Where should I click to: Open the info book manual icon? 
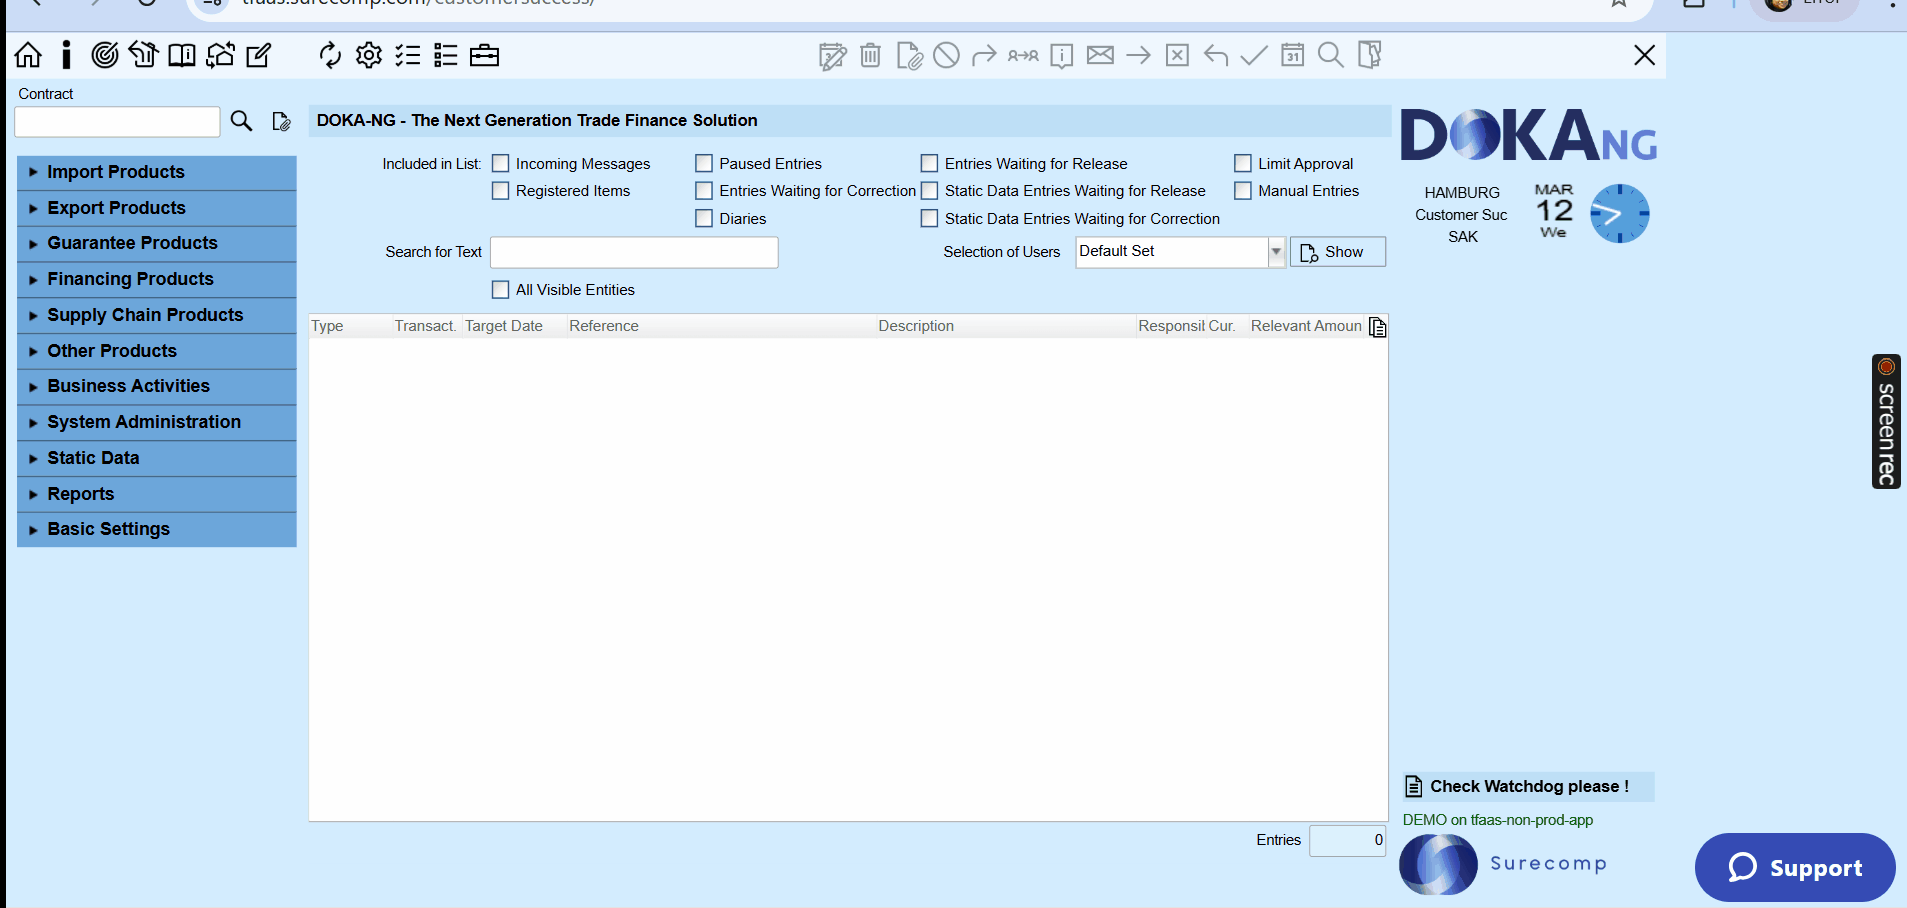(182, 55)
